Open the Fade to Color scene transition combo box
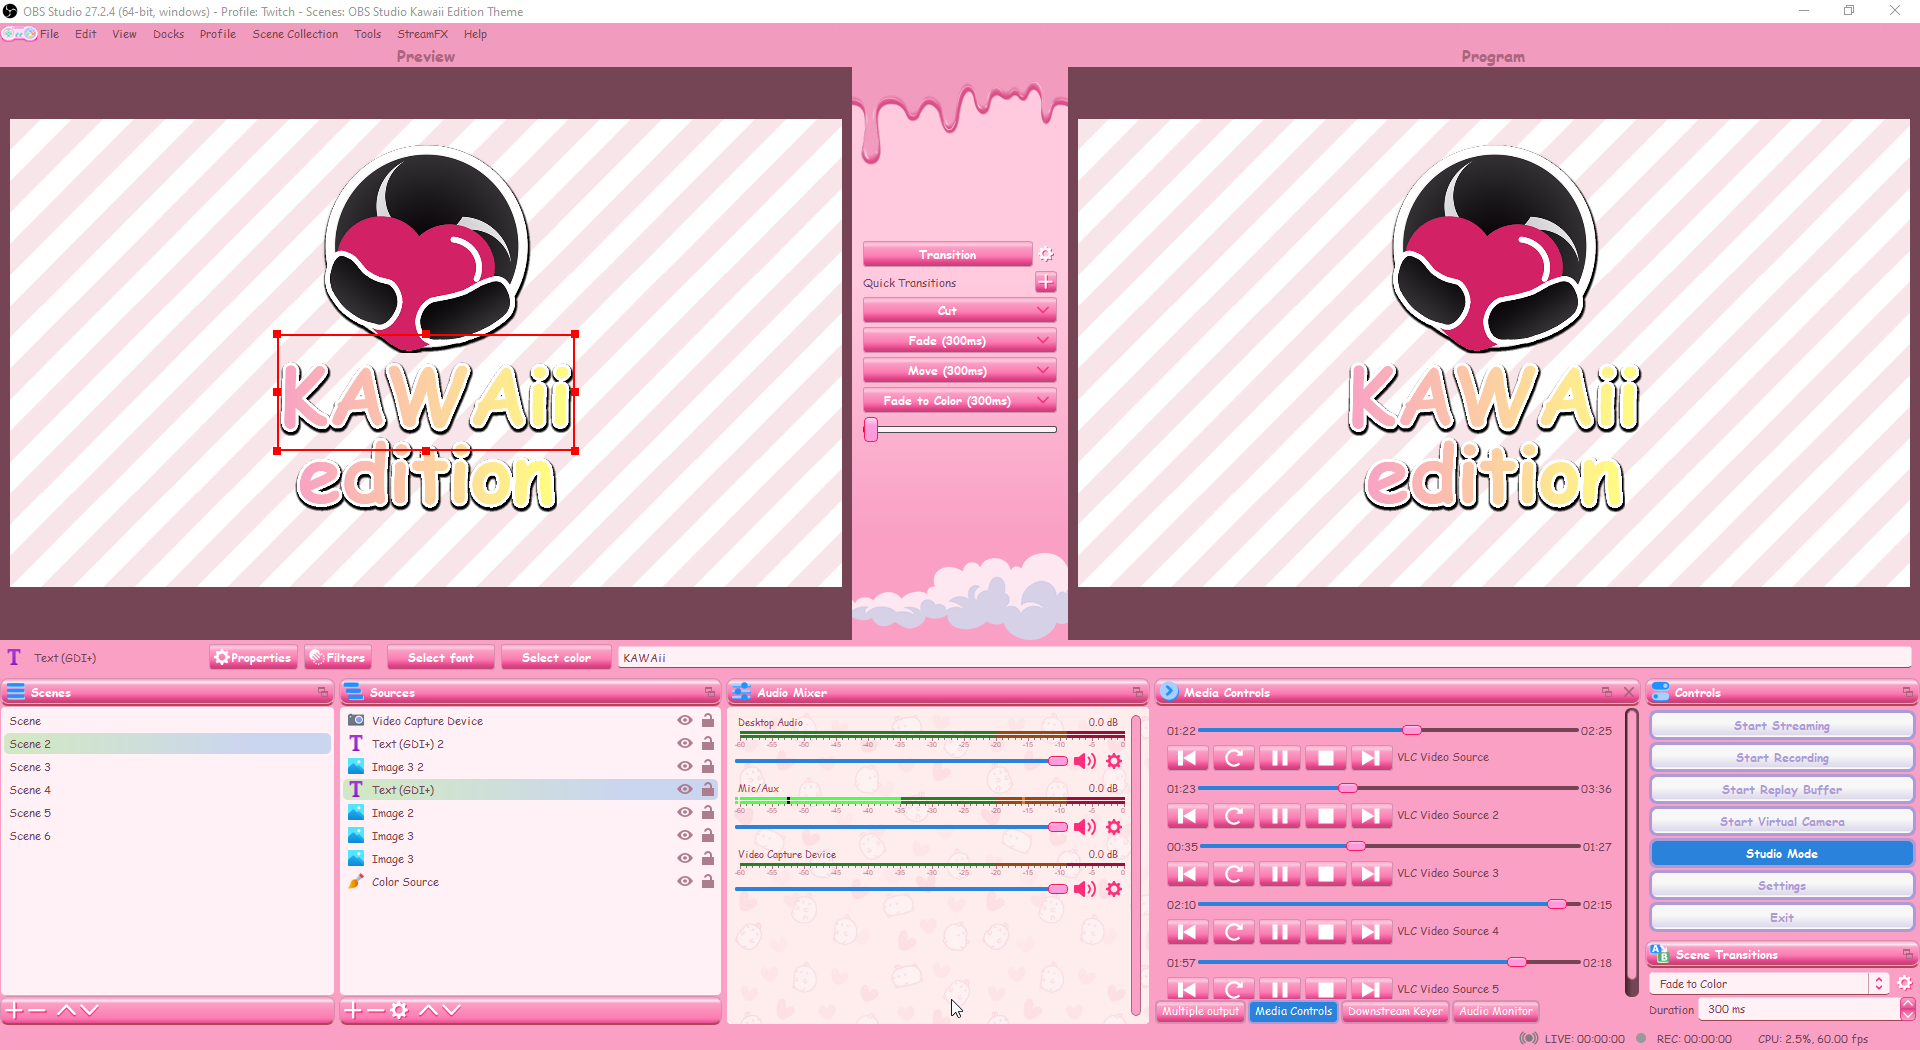This screenshot has width=1920, height=1050. (1768, 984)
